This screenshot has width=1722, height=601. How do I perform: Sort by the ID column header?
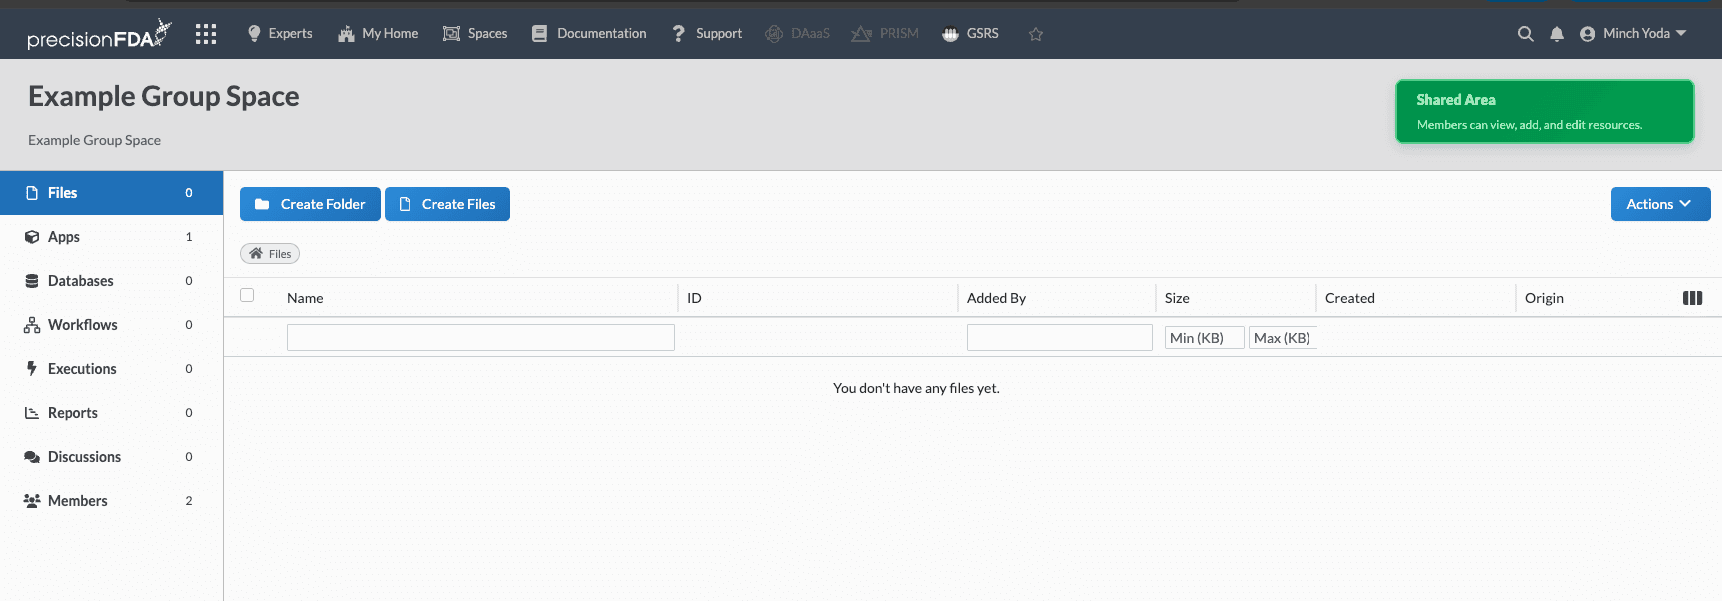coord(694,298)
